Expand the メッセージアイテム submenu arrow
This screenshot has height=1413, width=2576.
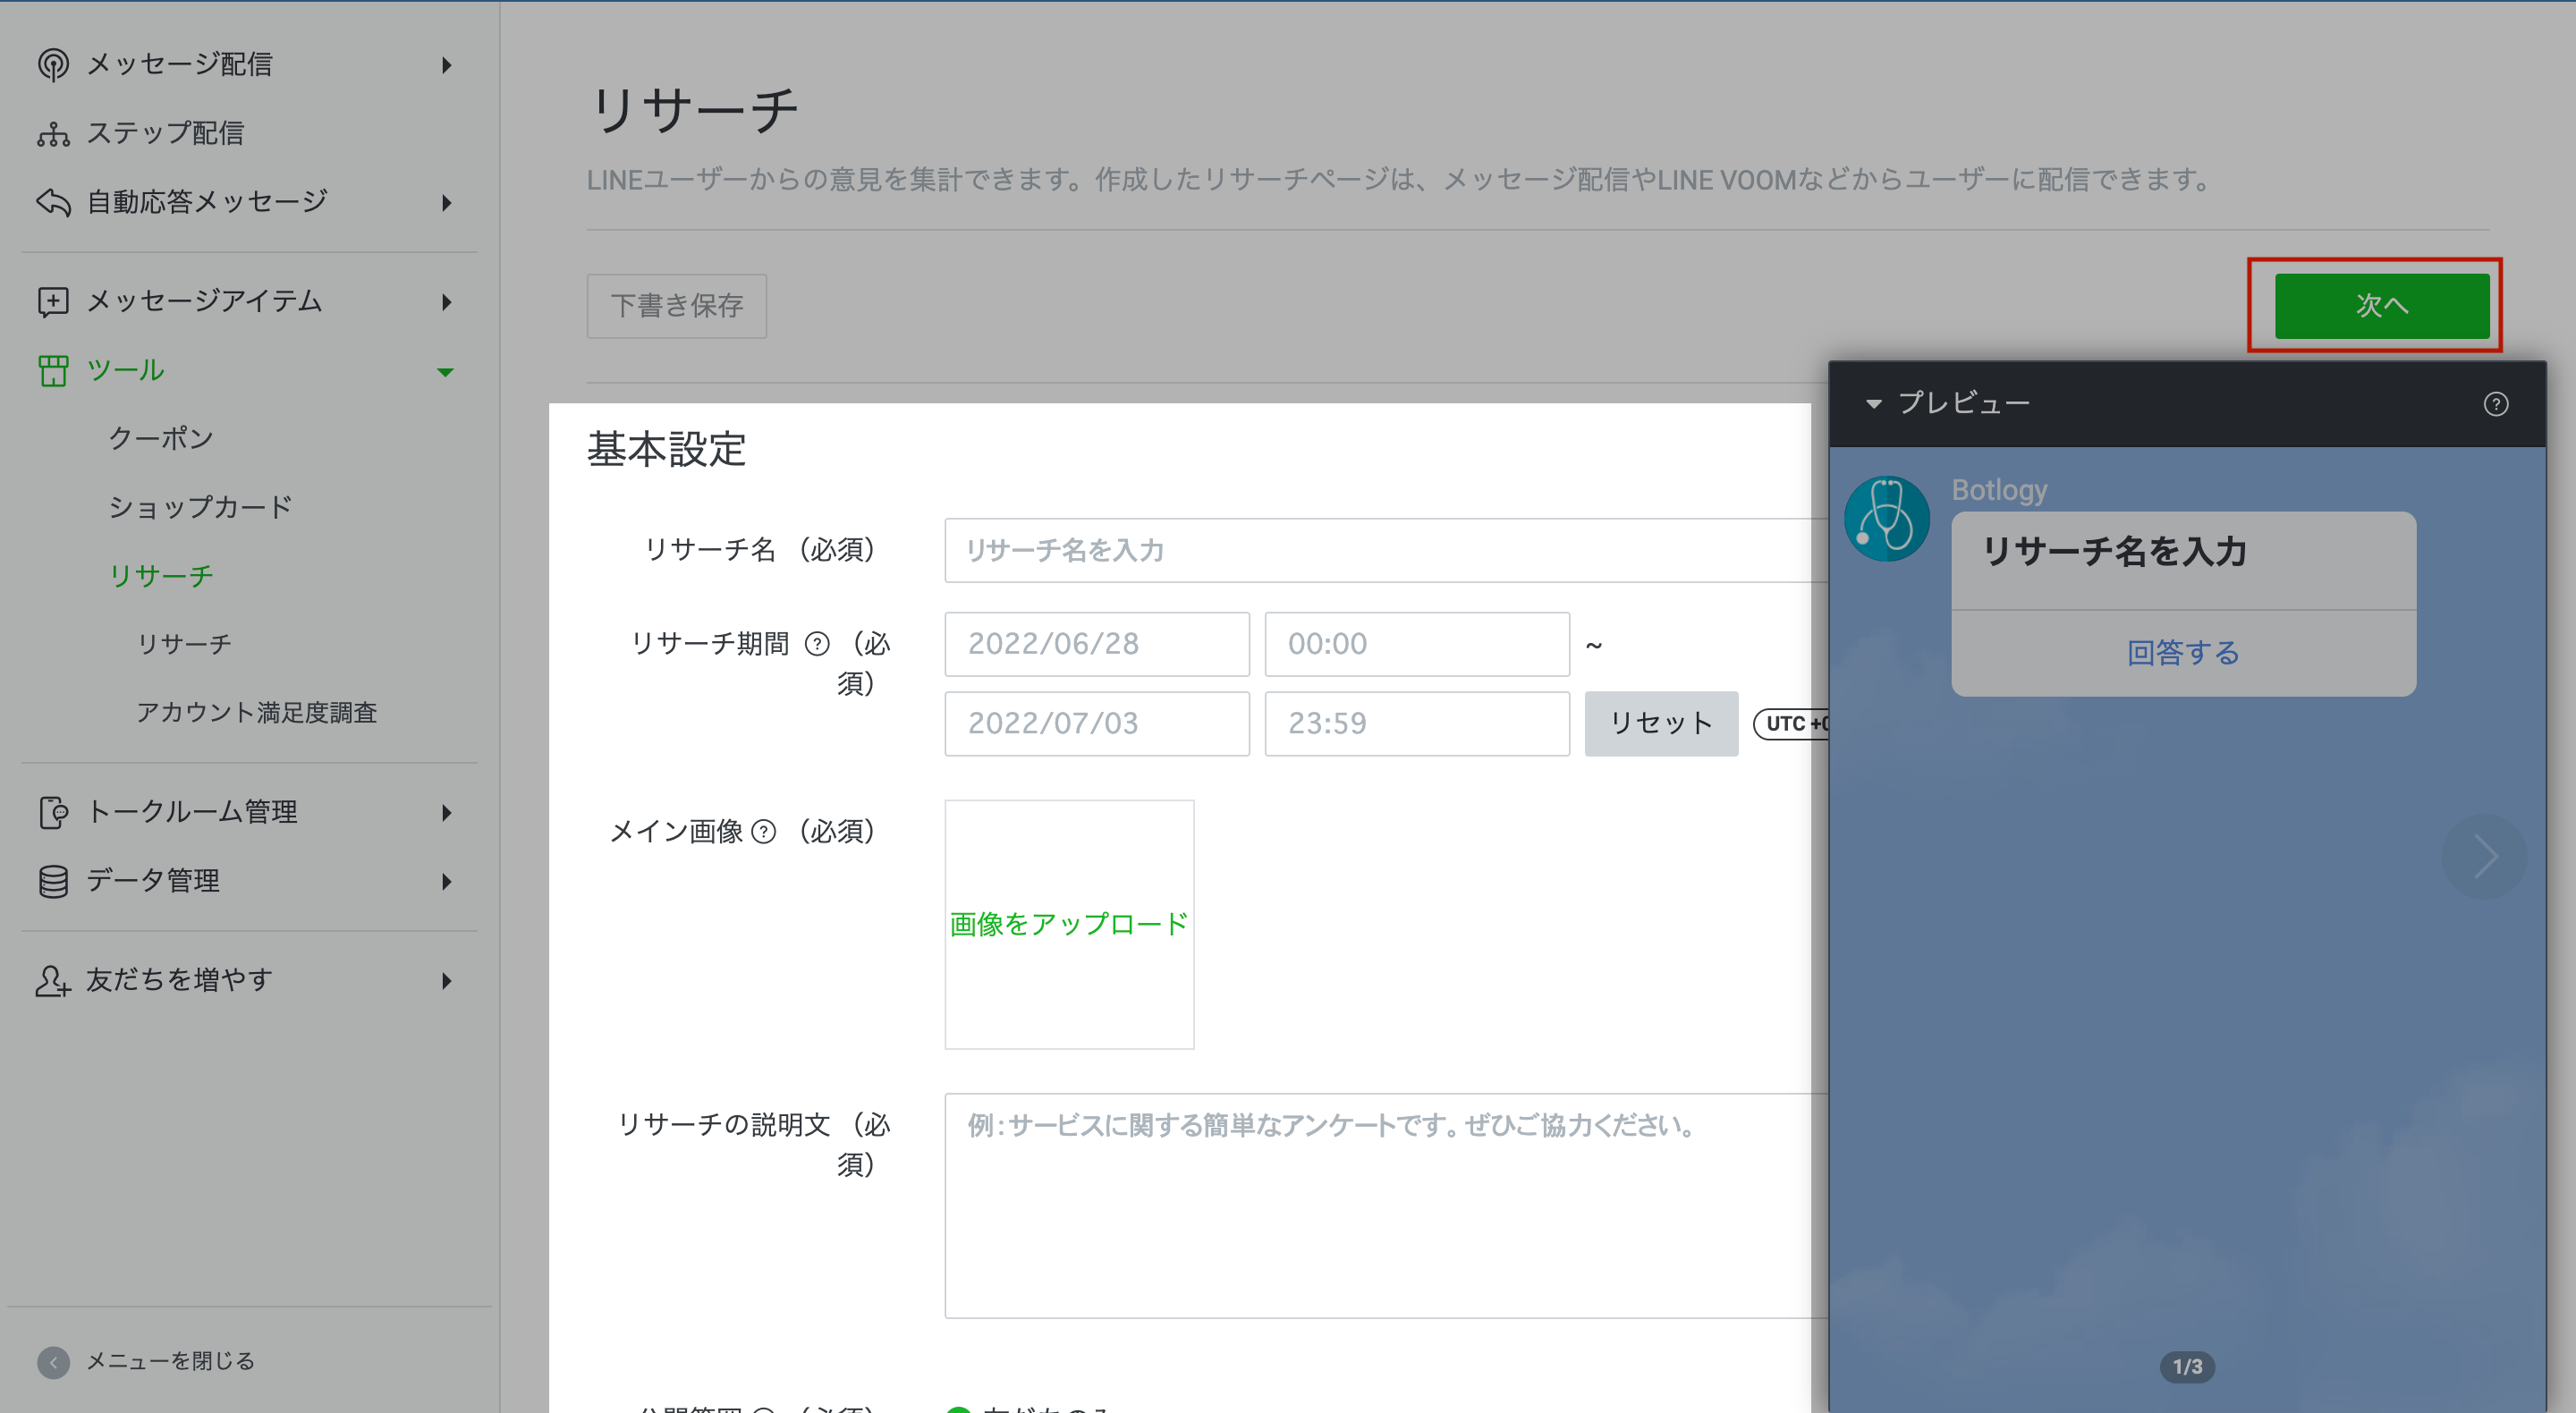click(446, 302)
